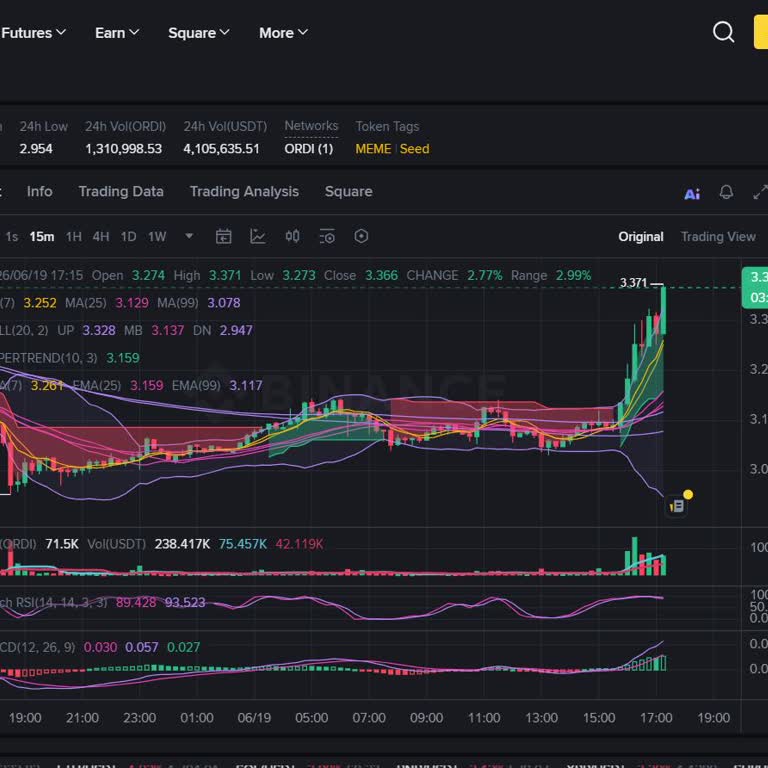Click the CHANGE value 2.77%
Image resolution: width=768 pixels, height=768 pixels.
[x=484, y=276]
